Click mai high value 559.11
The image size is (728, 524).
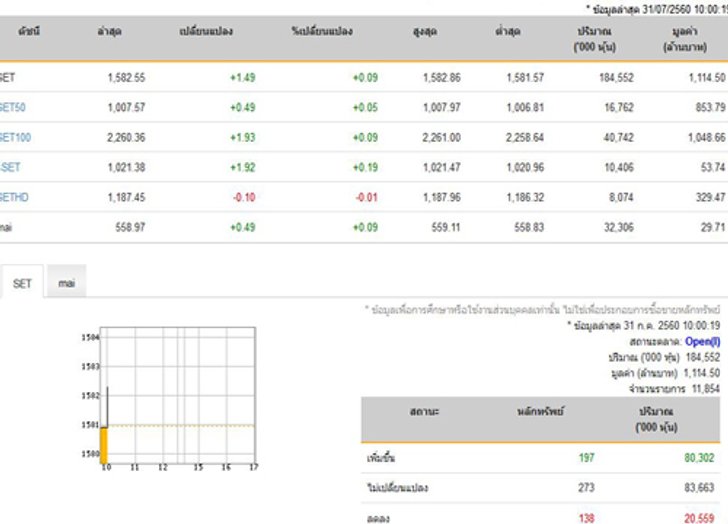446,227
